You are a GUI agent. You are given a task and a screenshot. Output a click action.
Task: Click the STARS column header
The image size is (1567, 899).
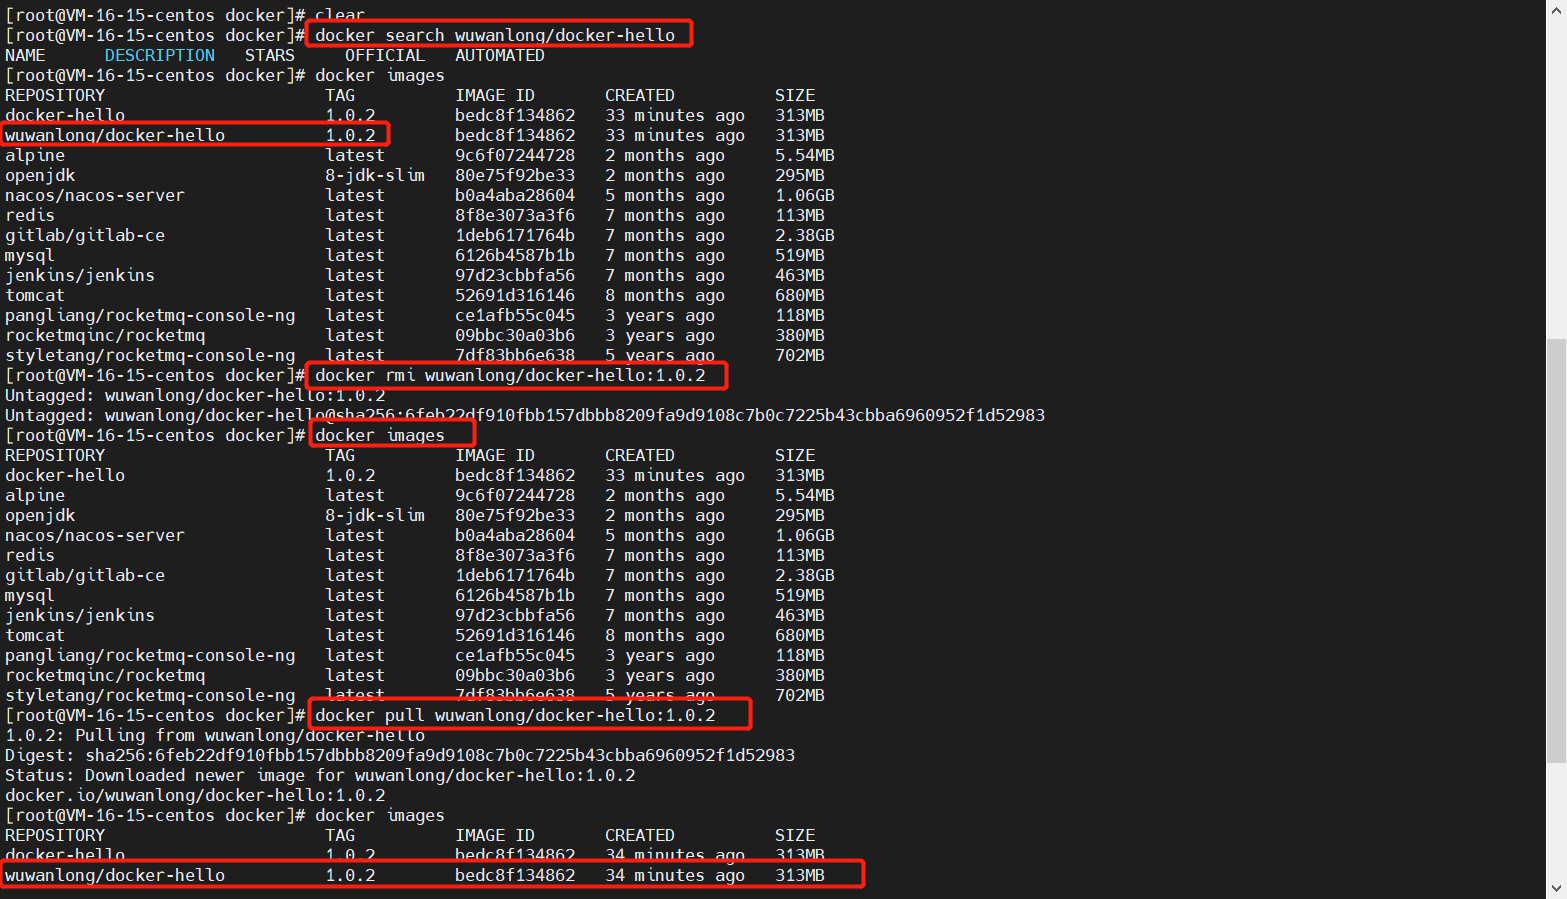(x=270, y=55)
